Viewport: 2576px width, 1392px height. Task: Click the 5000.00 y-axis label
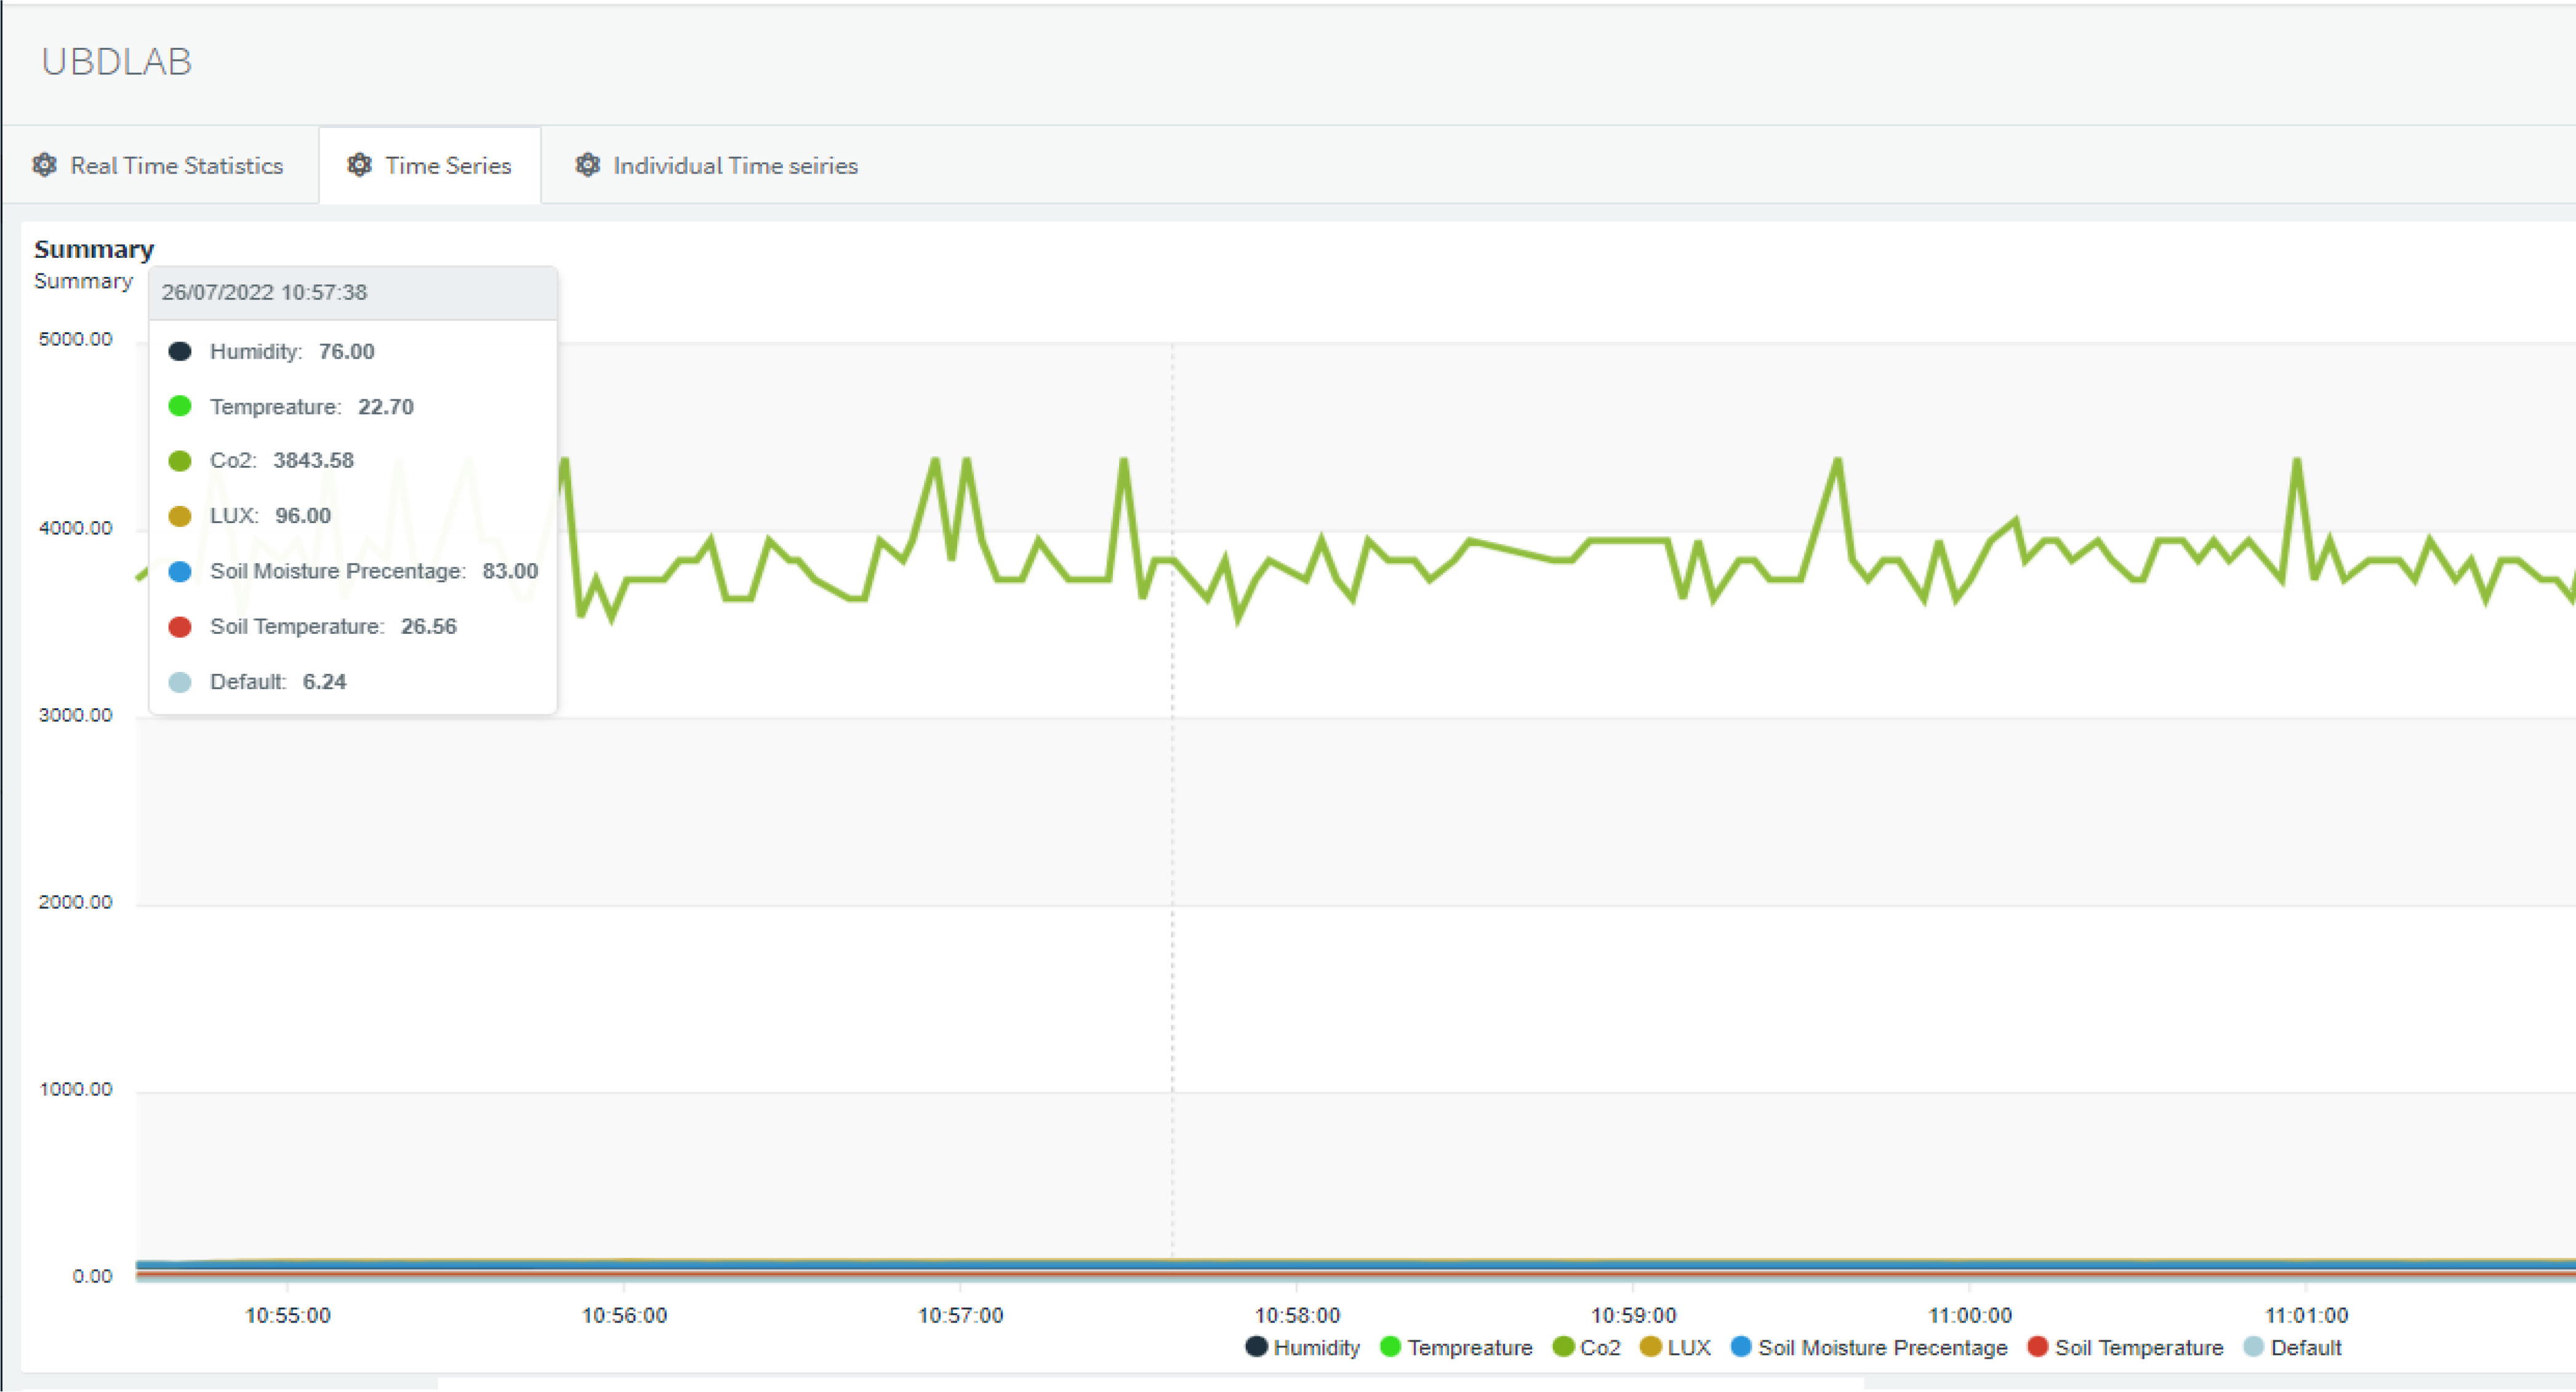click(75, 339)
